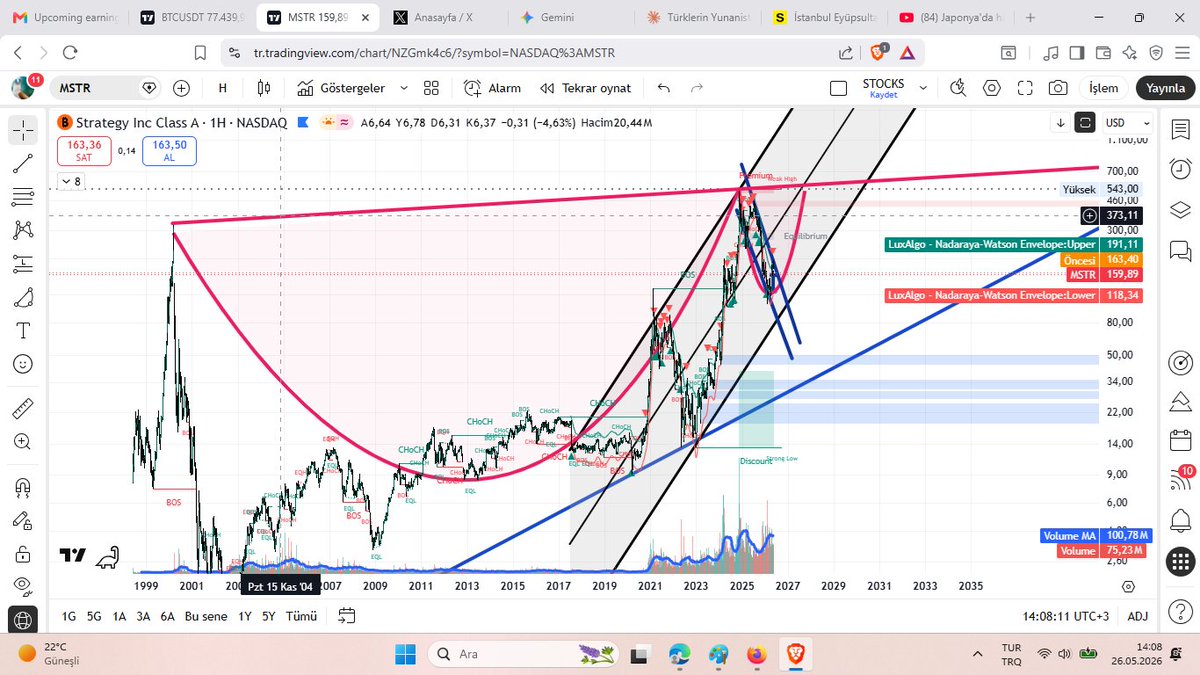Open the emoji and icons tool
Viewport: 1200px width, 675px height.
(23, 364)
